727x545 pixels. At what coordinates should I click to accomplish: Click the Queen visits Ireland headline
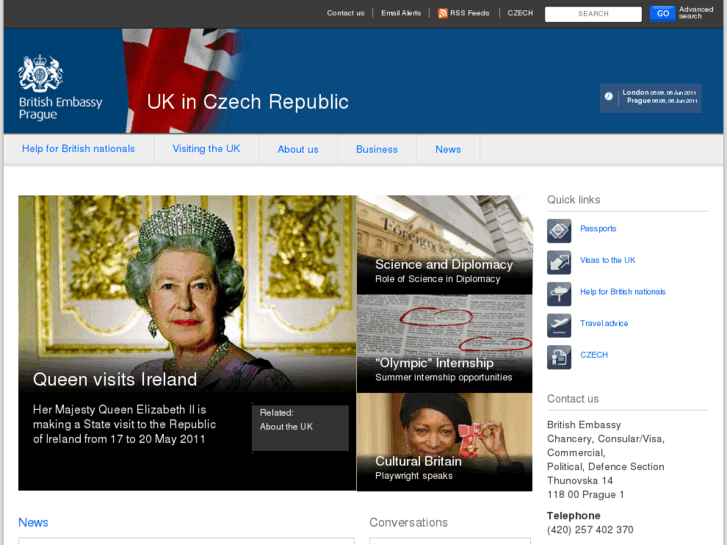pyautogui.click(x=115, y=379)
